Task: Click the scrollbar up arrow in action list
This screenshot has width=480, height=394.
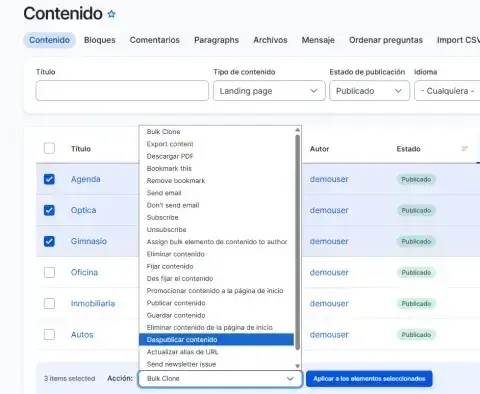Action: (298, 130)
